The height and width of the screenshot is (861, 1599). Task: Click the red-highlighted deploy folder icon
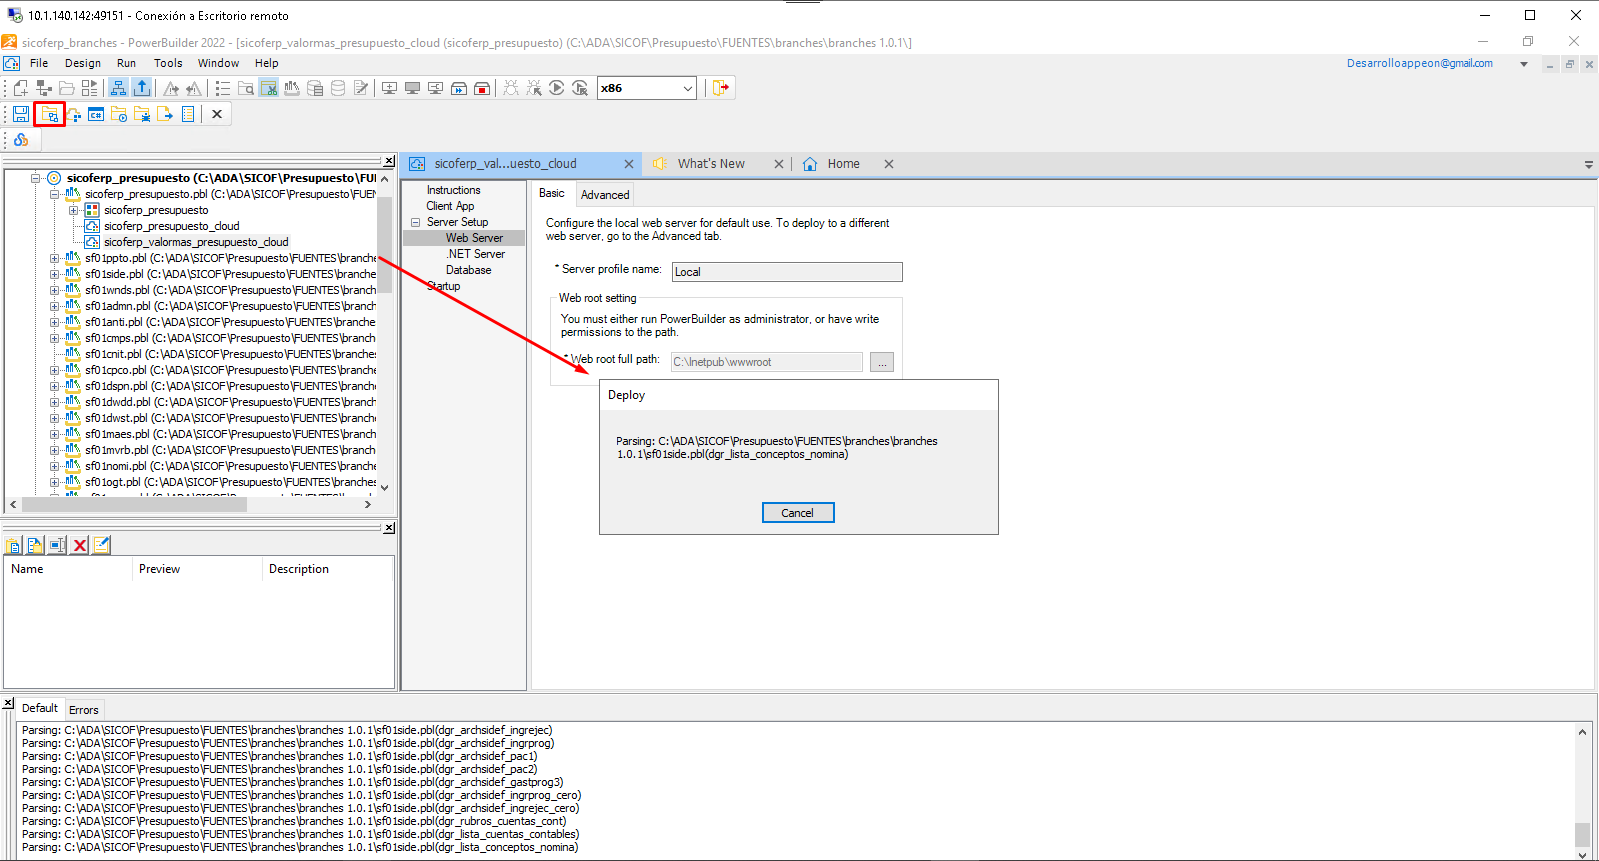[49, 114]
